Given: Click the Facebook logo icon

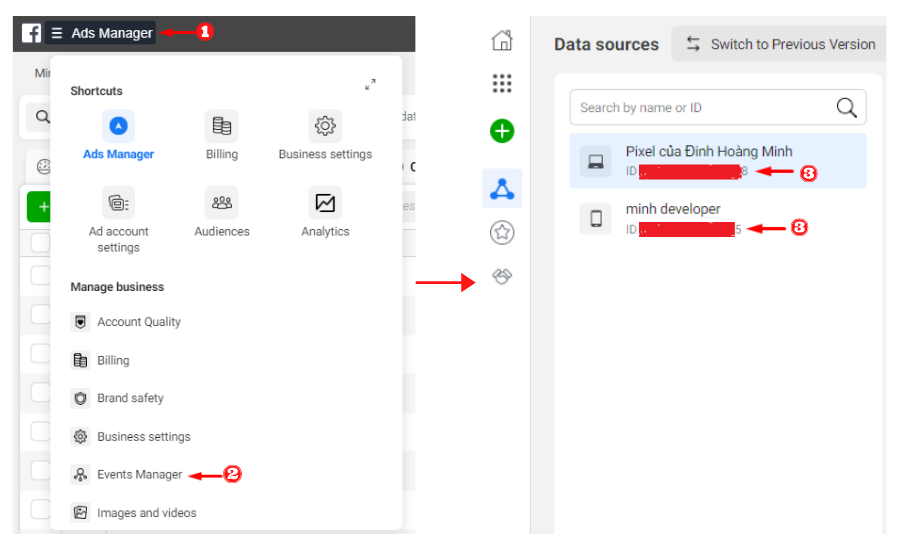Looking at the screenshot, I should 31,33.
